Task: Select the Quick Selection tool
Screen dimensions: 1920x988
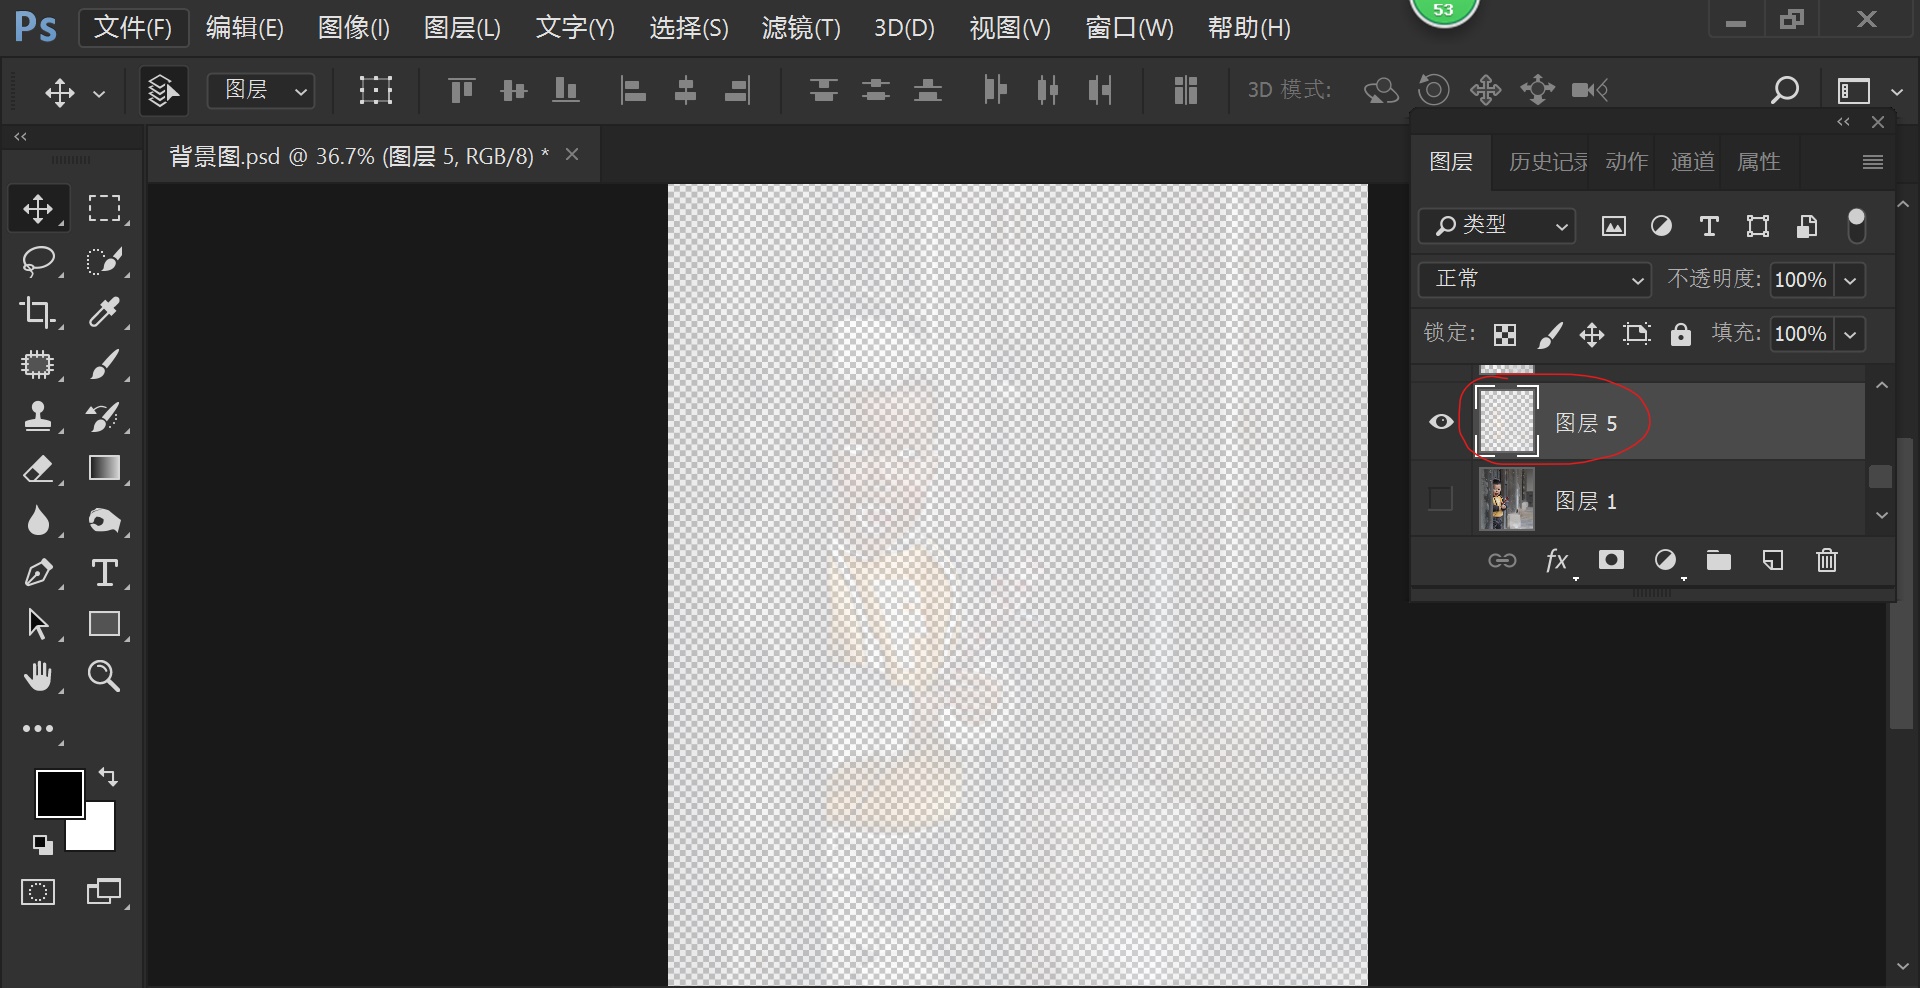Action: coord(104,261)
